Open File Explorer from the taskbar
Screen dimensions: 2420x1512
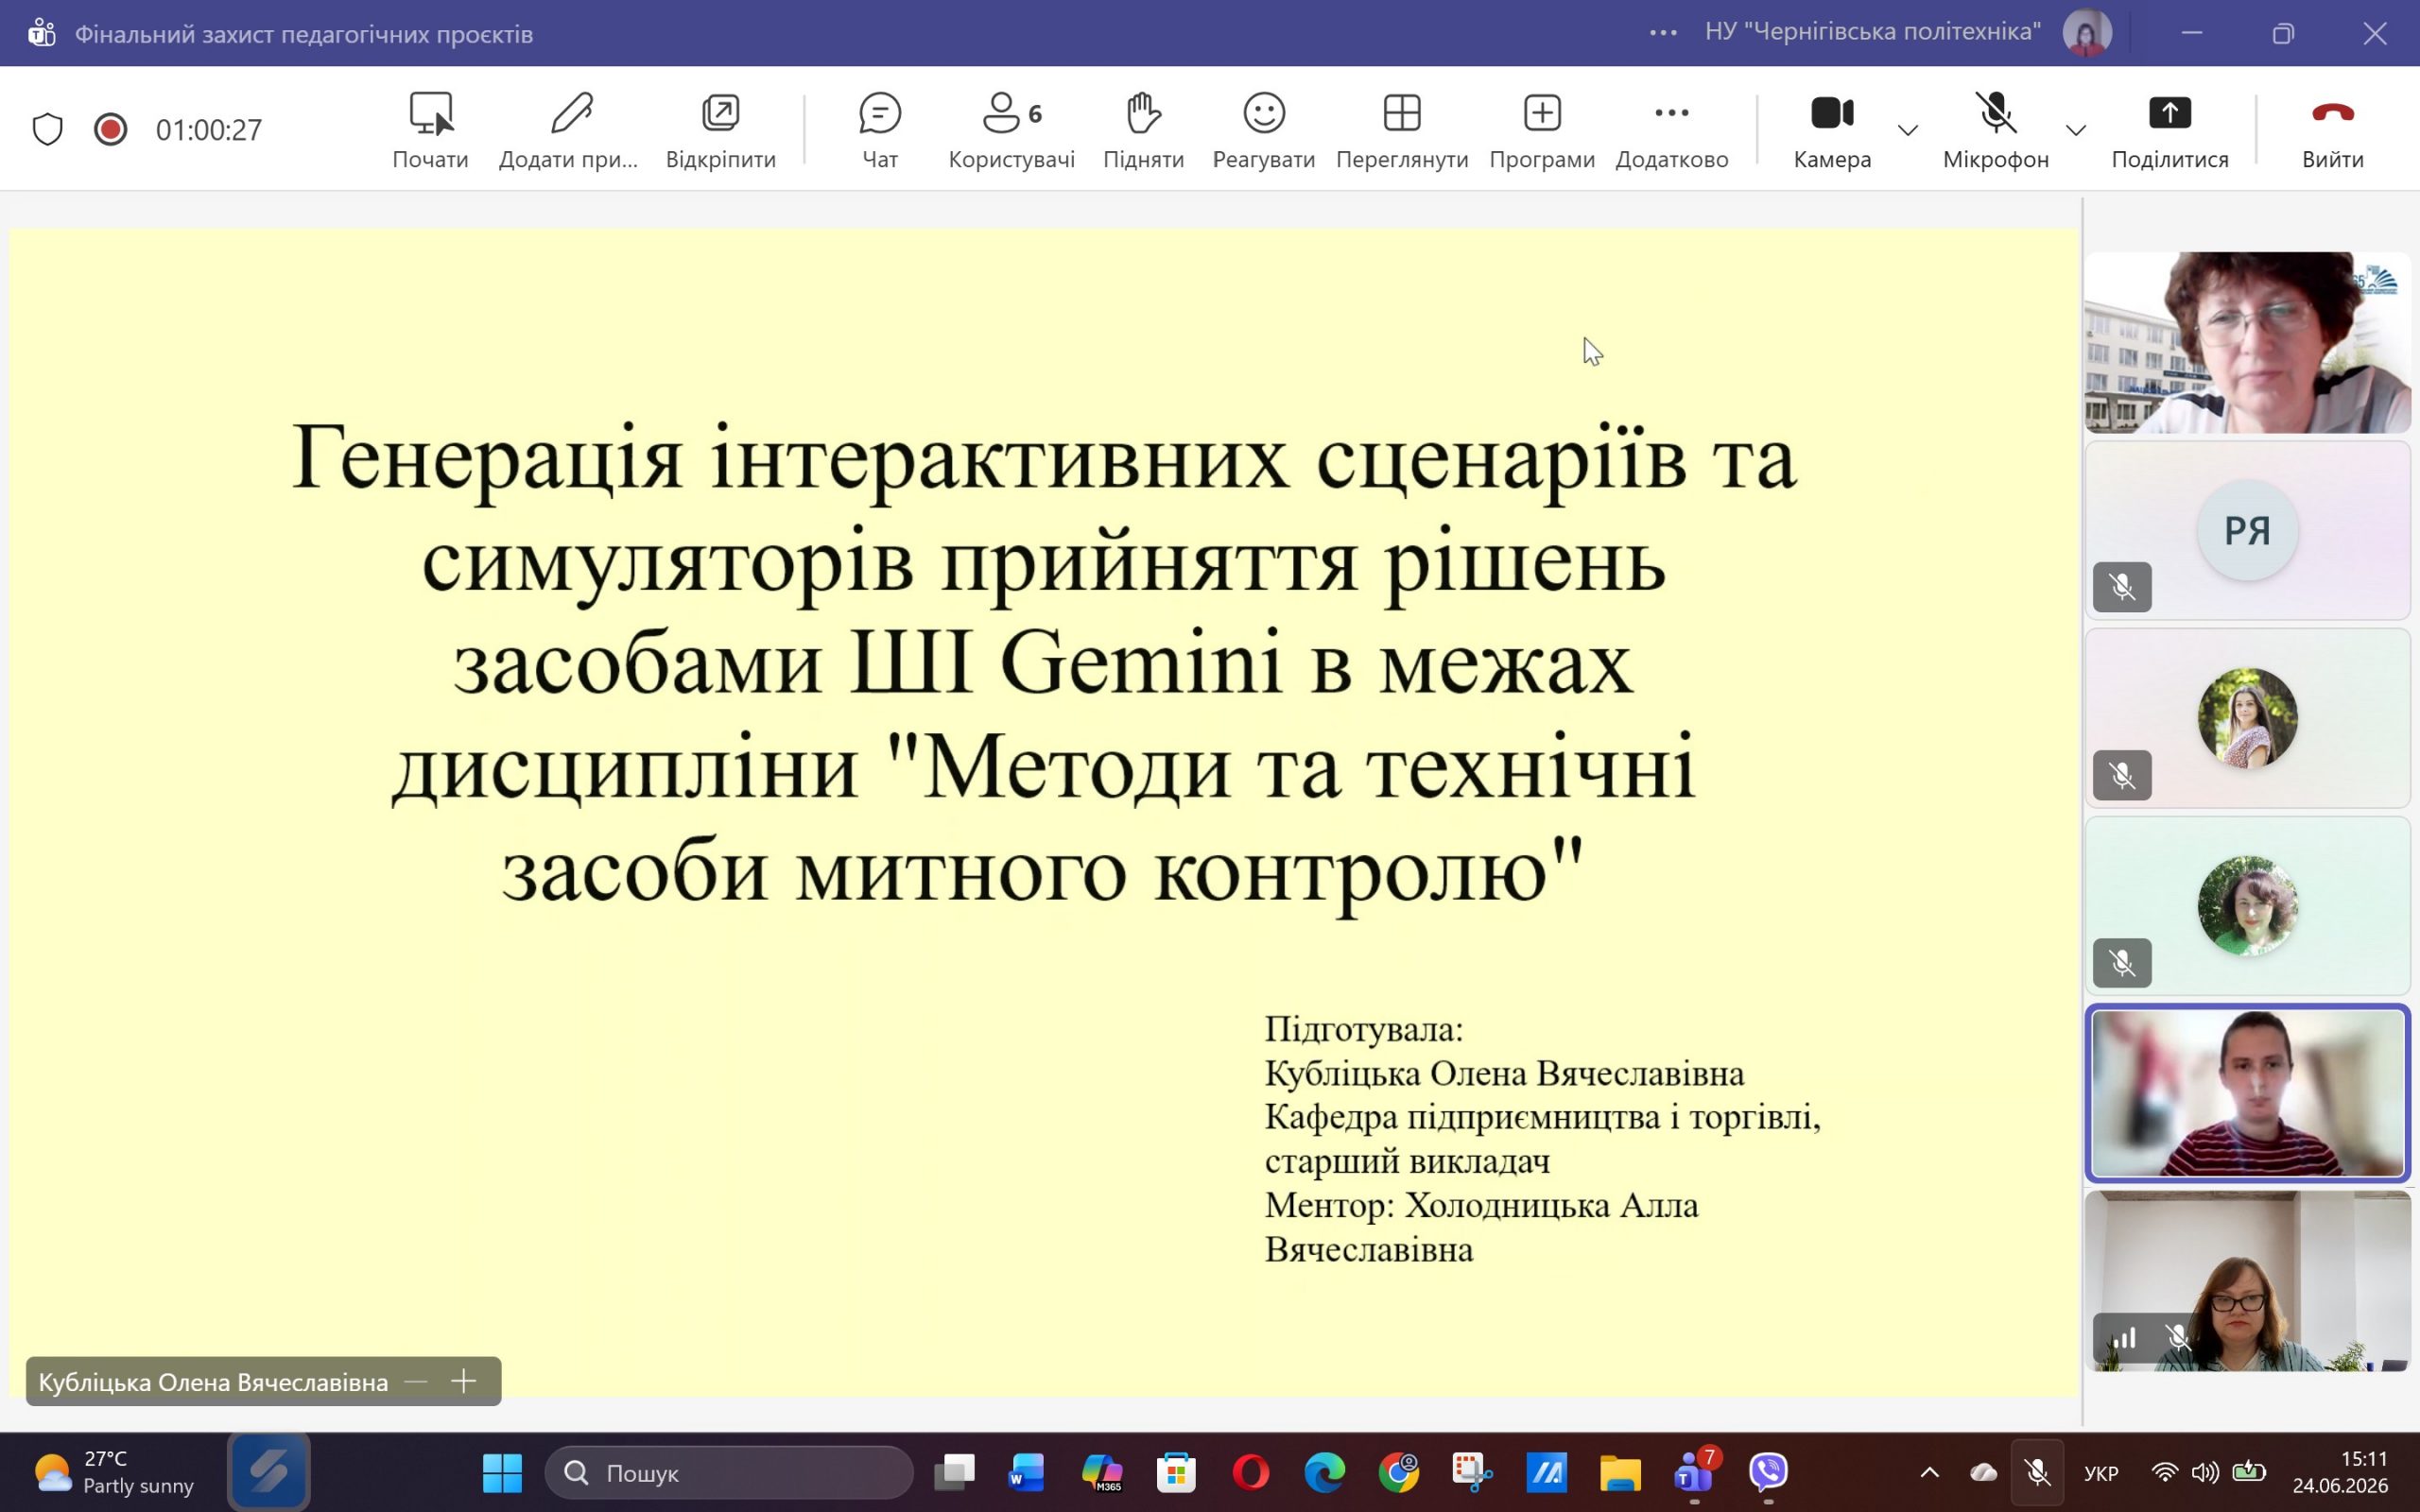click(1621, 1472)
